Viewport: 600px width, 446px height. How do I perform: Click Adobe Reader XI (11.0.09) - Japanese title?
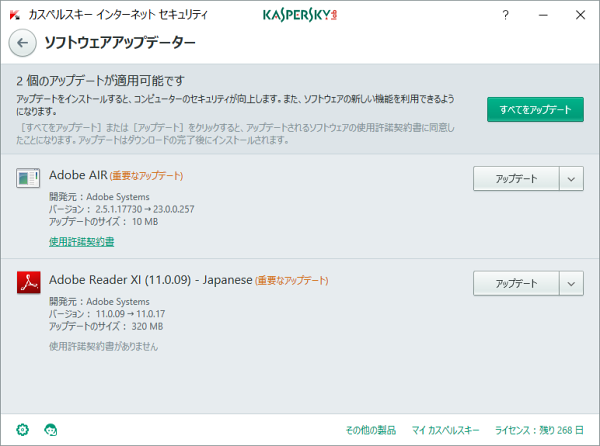point(150,280)
